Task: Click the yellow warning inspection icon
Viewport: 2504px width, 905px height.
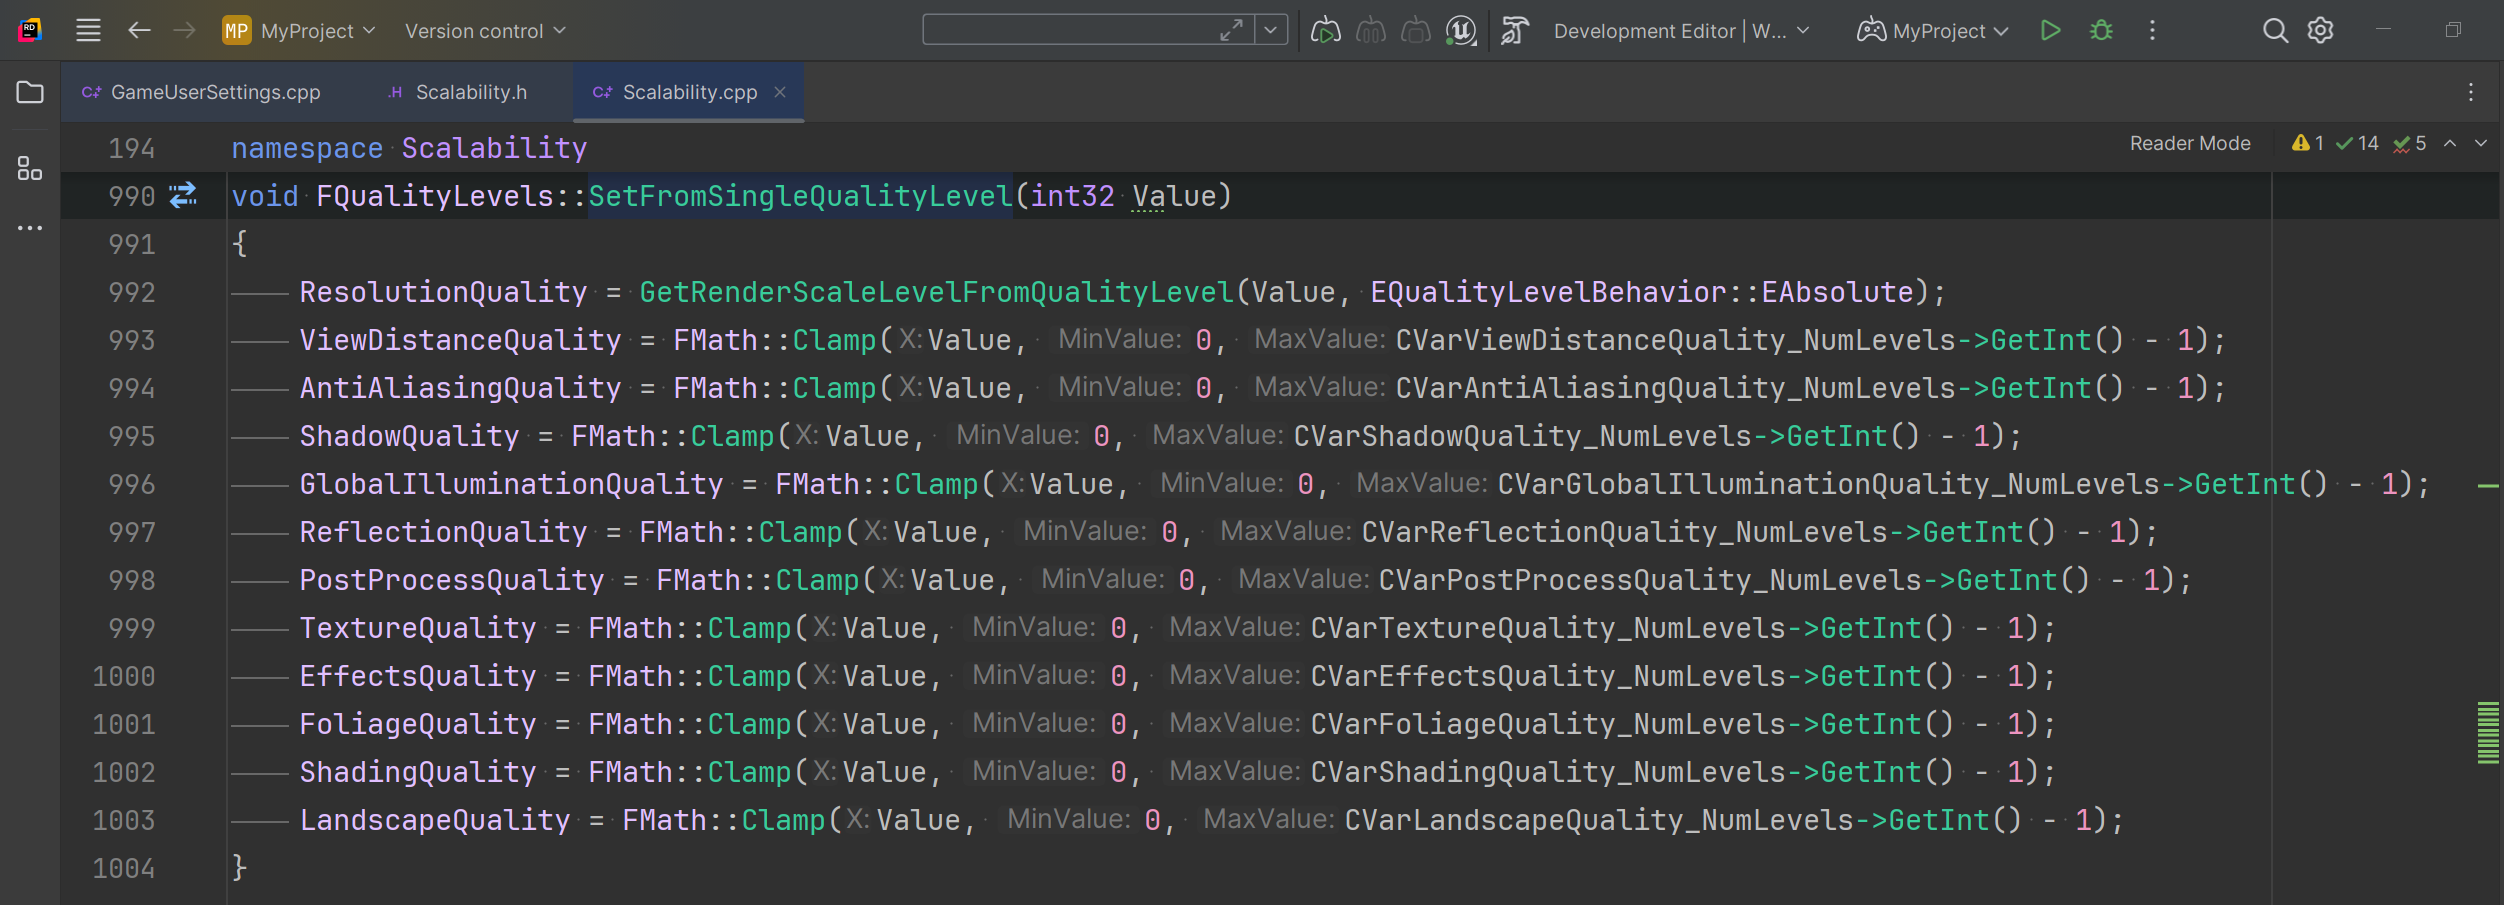Action: pyautogui.click(x=2303, y=142)
